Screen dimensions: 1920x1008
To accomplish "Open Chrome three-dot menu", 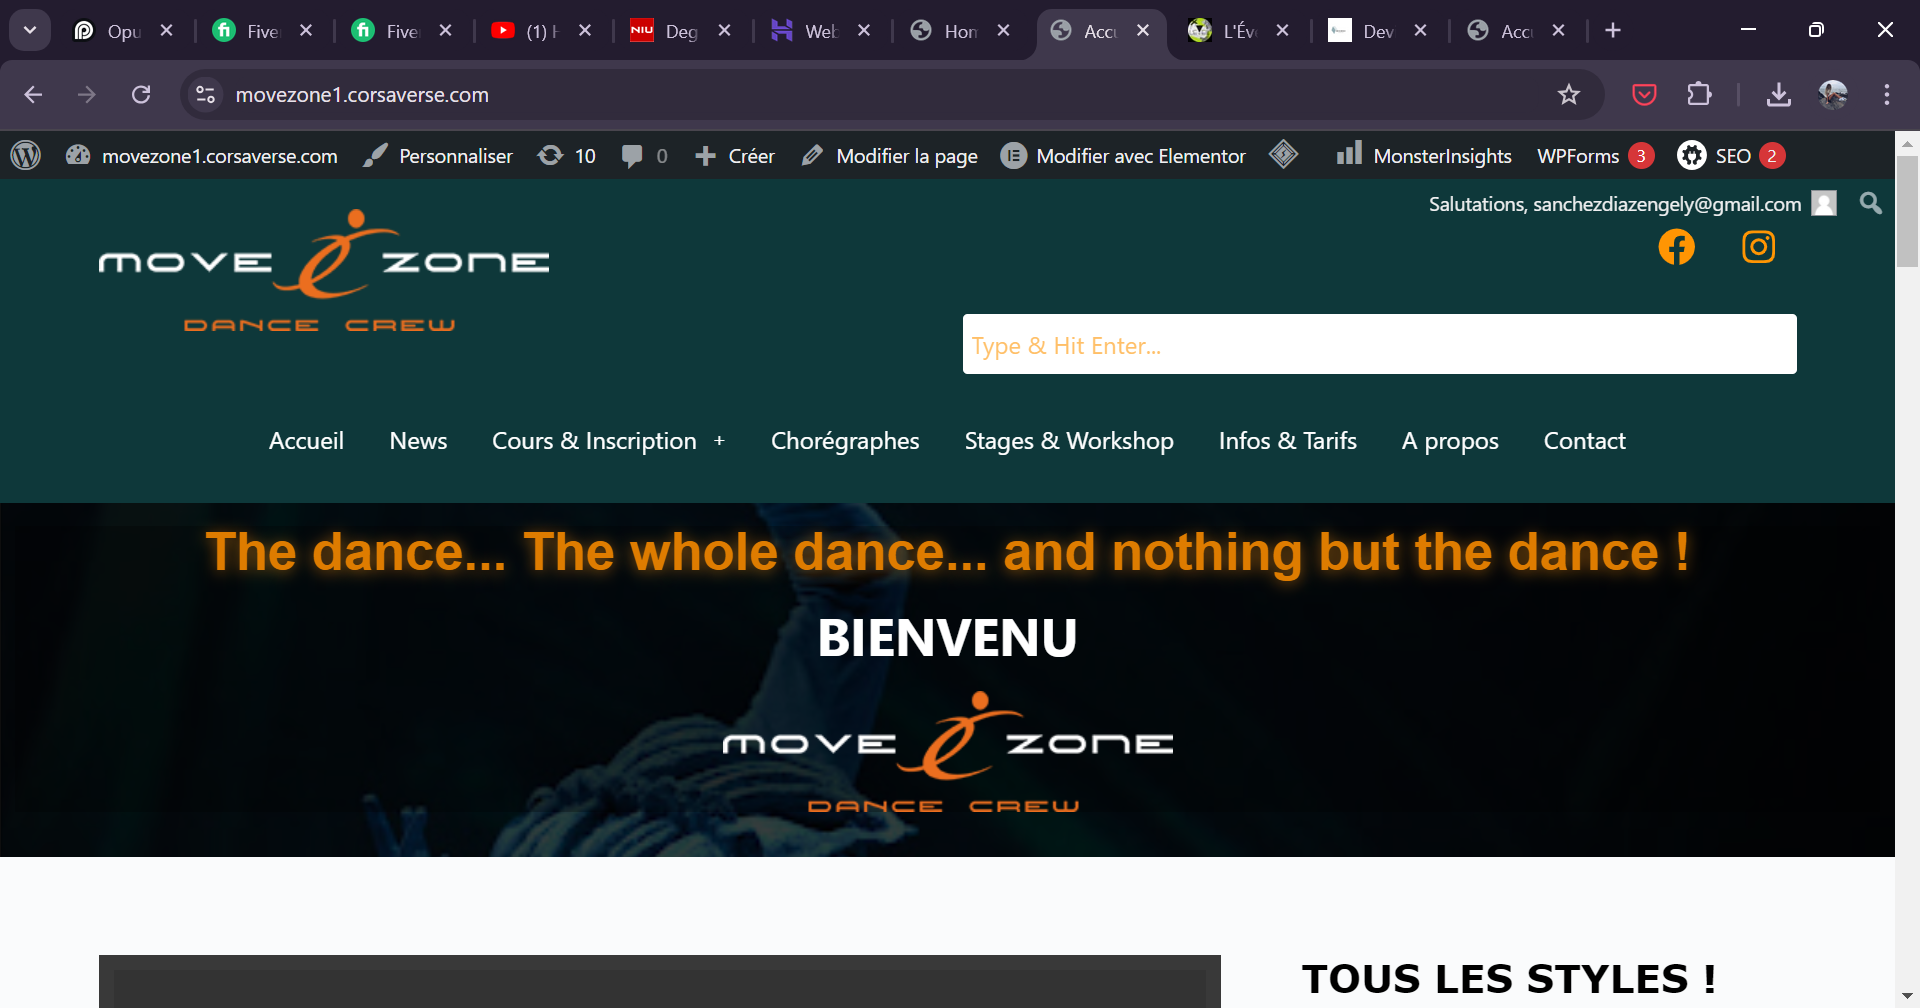I will point(1886,95).
